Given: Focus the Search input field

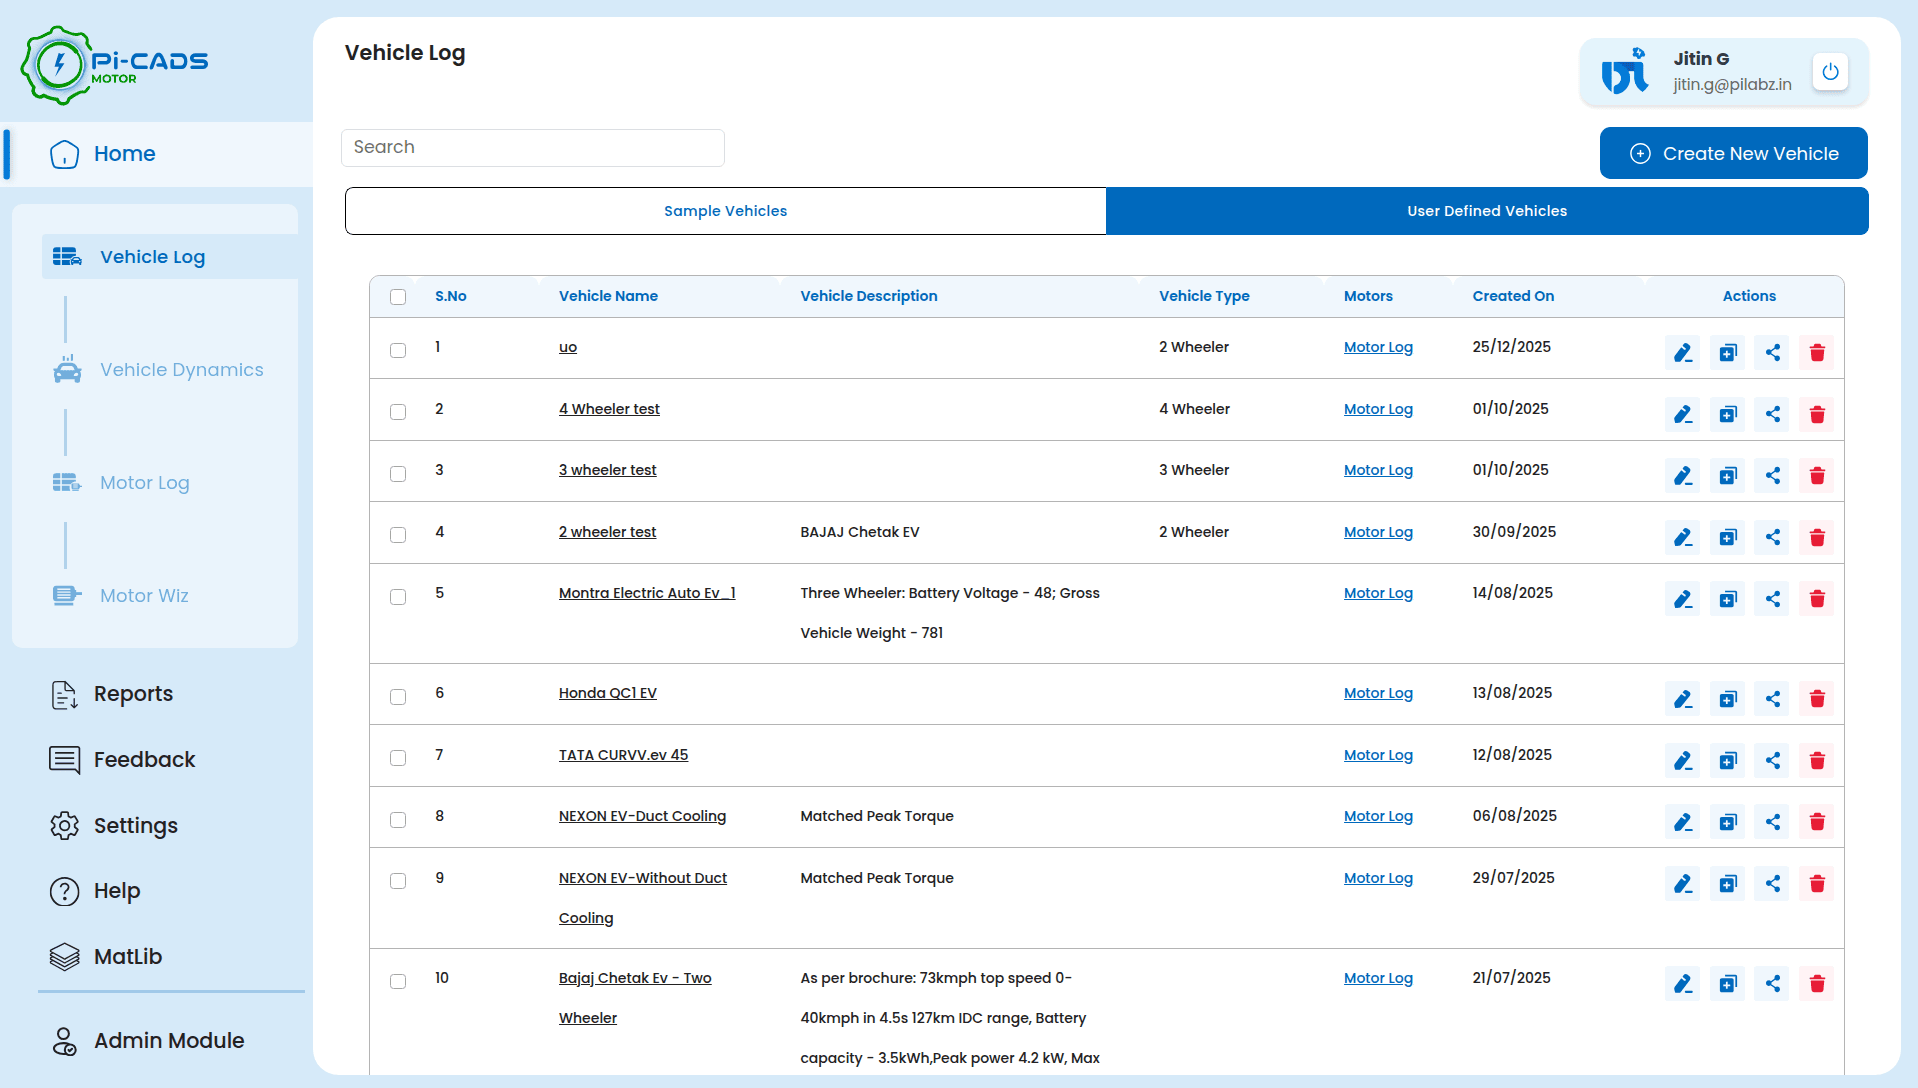Looking at the screenshot, I should click(532, 148).
